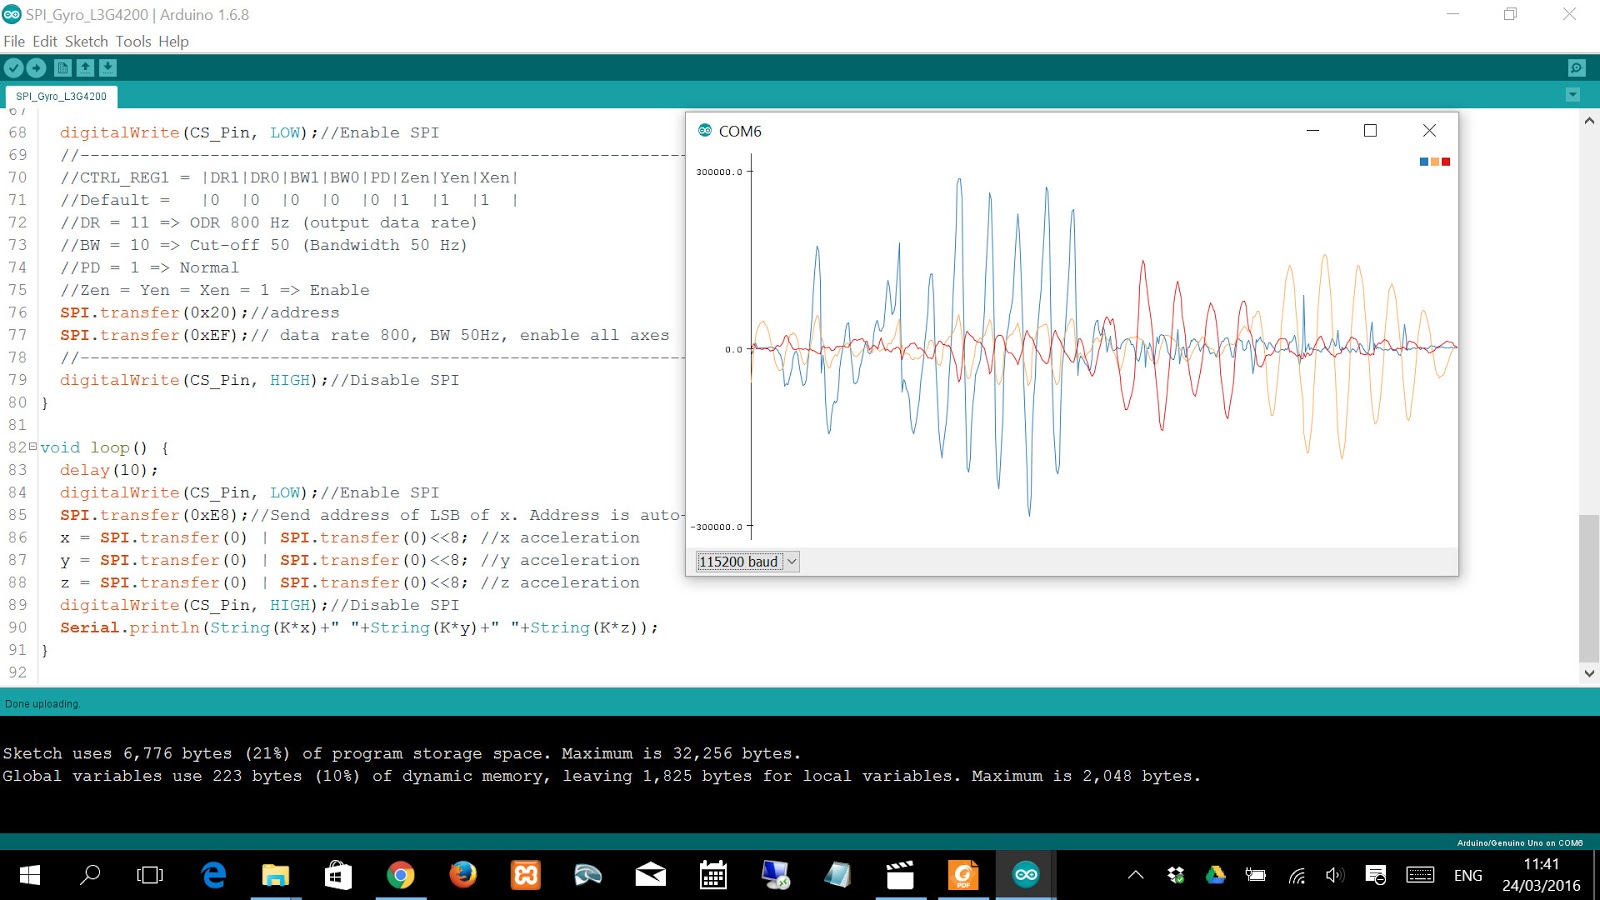Create a new sketch with New icon
Screen dimensions: 1600x900
coord(62,68)
